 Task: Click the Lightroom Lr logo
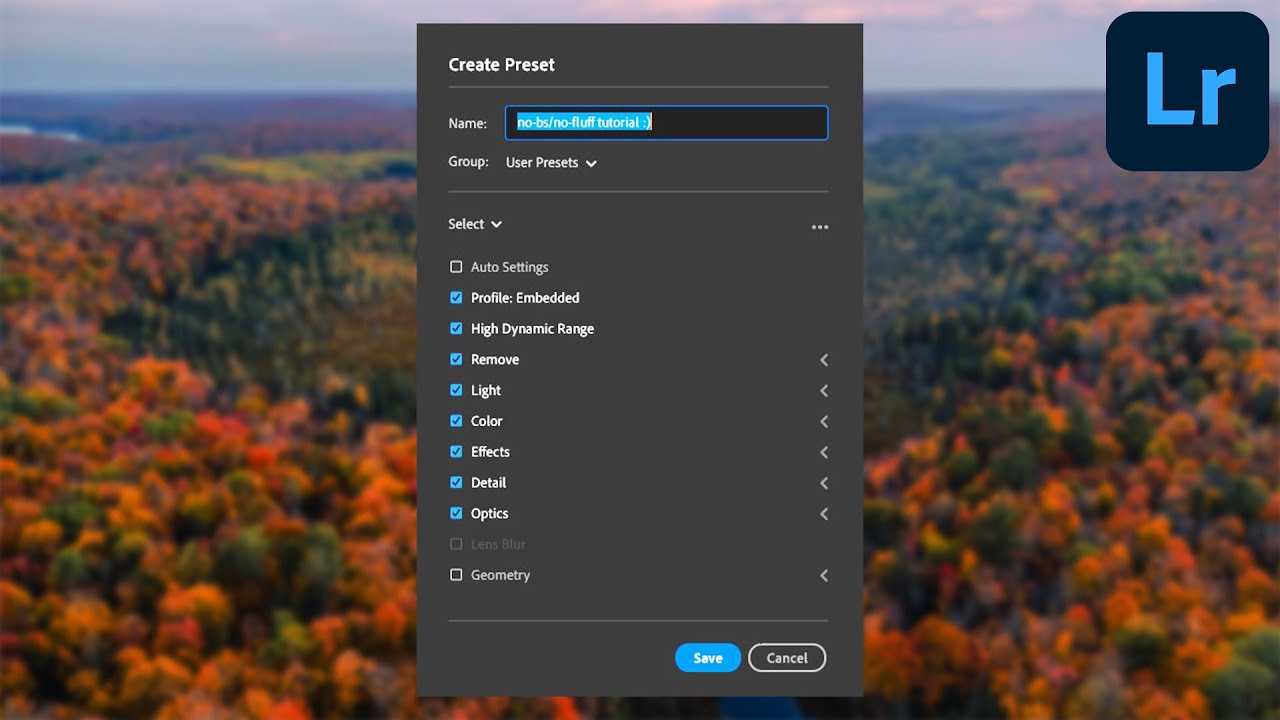click(x=1187, y=91)
